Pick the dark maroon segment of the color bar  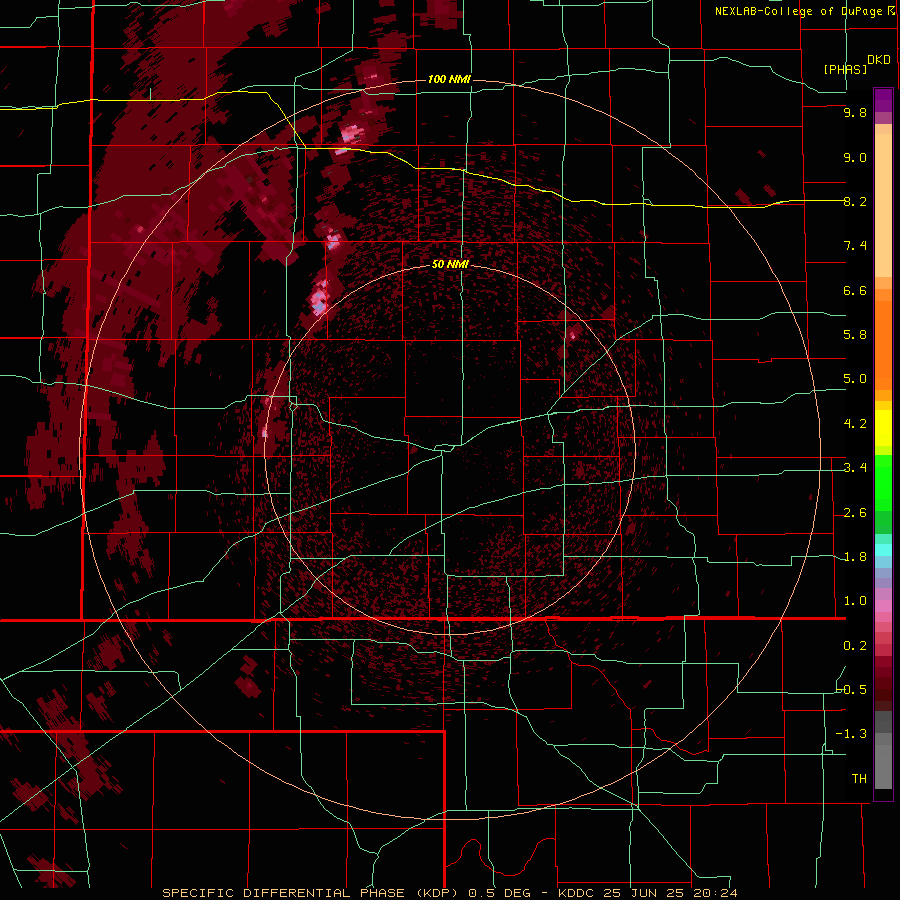pyautogui.click(x=883, y=686)
